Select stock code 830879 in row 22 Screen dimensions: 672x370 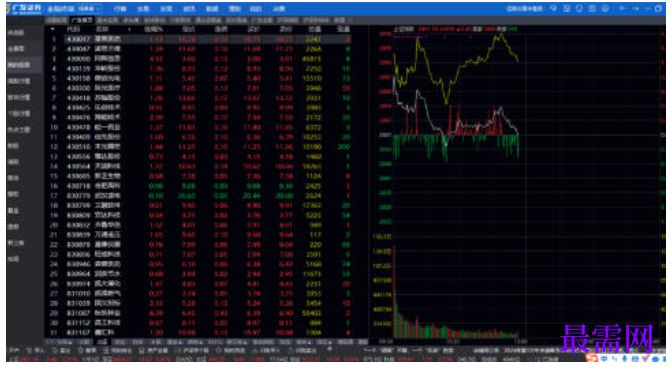coord(78,245)
